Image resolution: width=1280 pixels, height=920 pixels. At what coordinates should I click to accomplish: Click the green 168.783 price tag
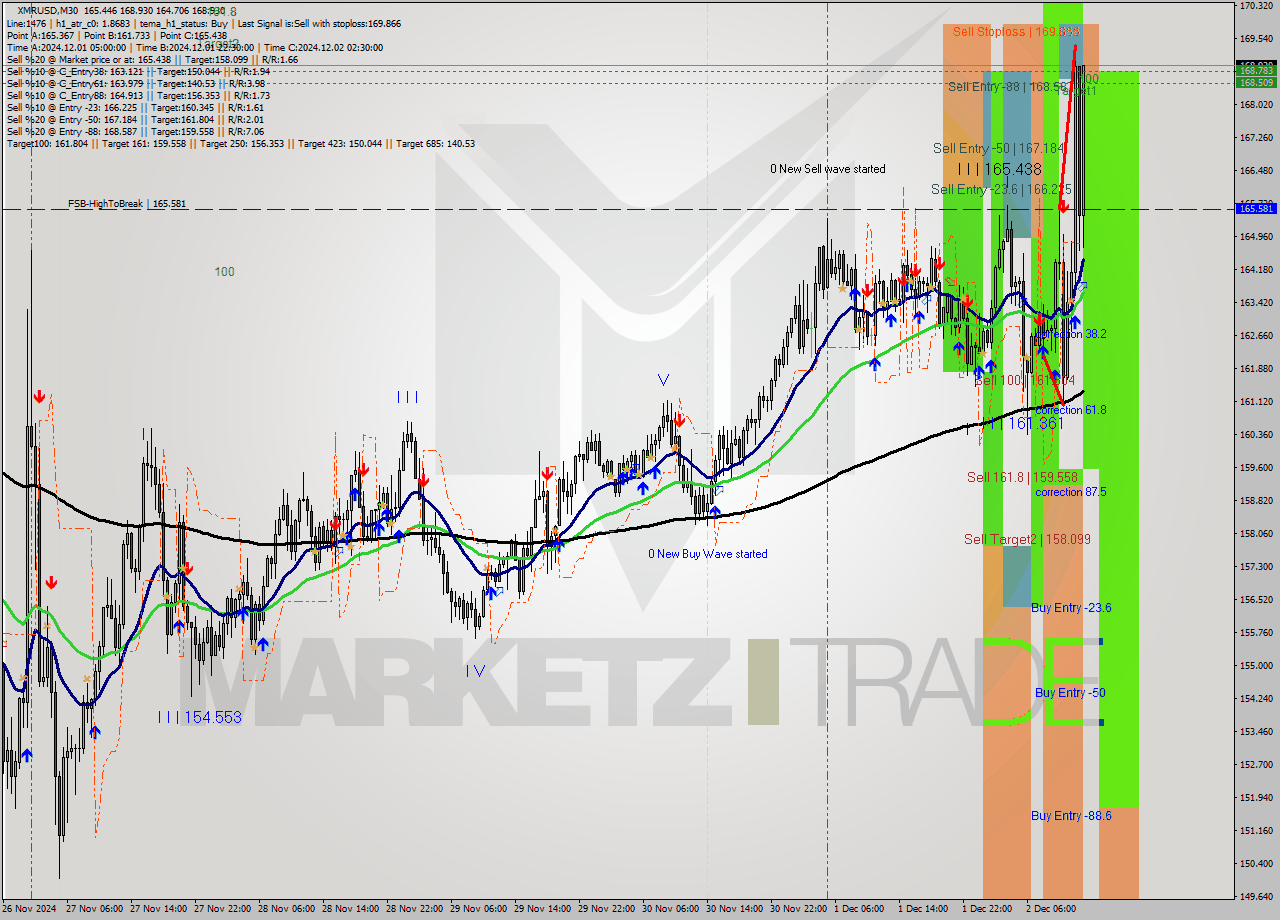pos(1257,71)
